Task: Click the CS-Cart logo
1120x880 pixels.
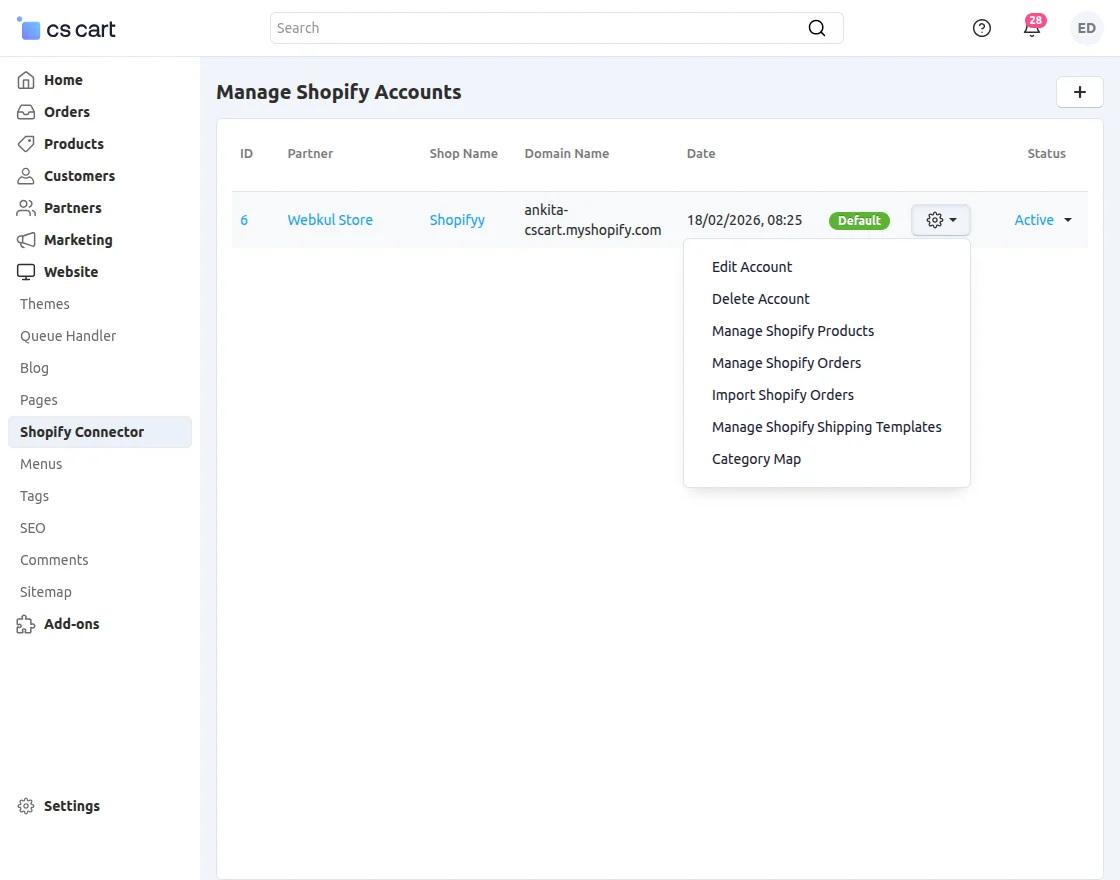Action: 67,29
